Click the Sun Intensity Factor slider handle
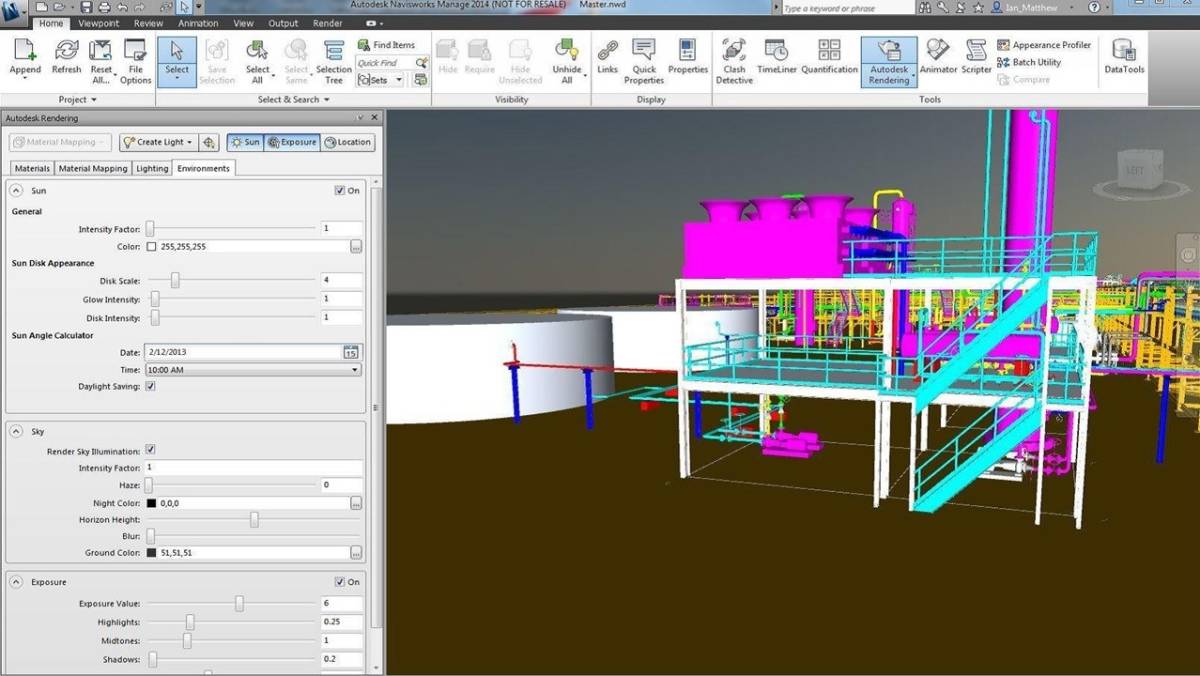1200x676 pixels. click(150, 229)
